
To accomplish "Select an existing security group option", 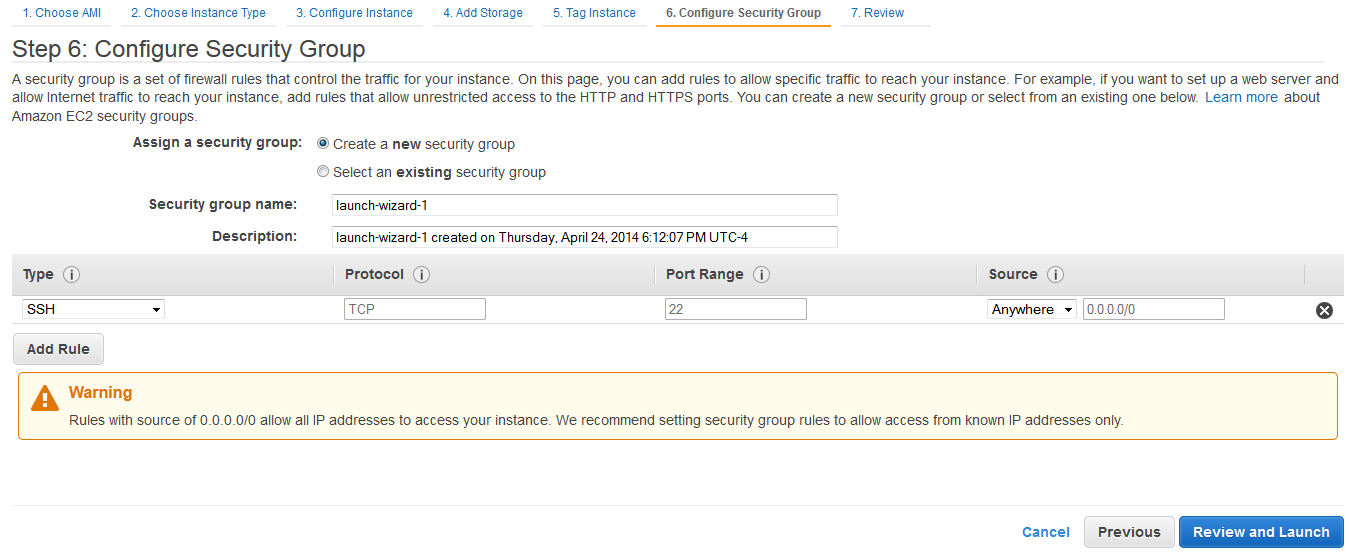I will (322, 172).
